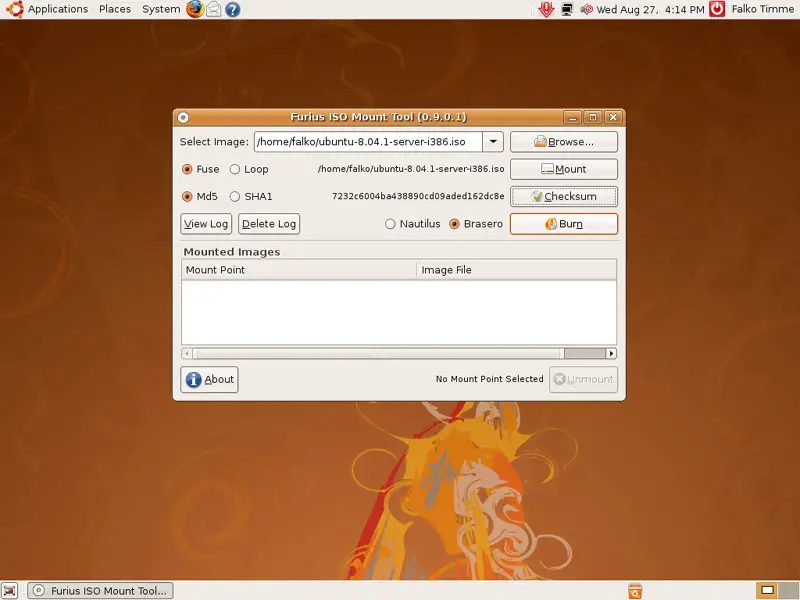Open the System menu
Viewport: 800px width, 600px height.
[x=161, y=9]
